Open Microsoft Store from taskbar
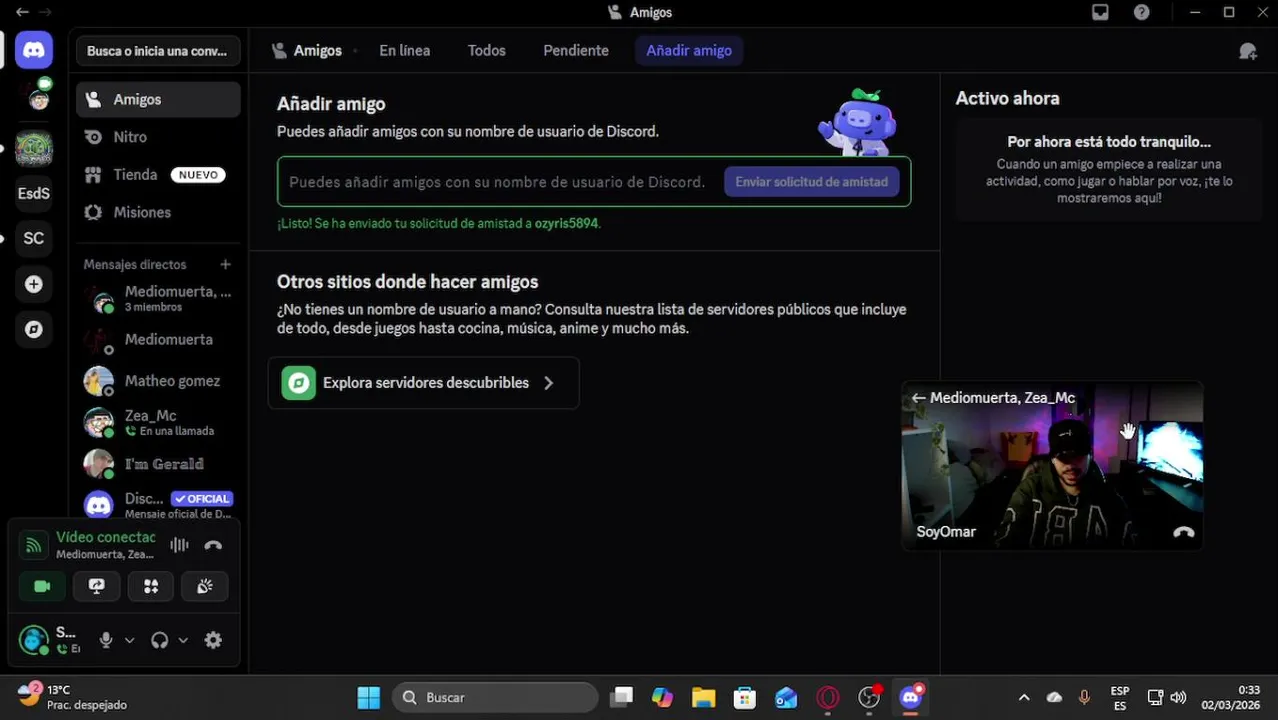Screen dimensions: 1278x720 tap(744, 697)
